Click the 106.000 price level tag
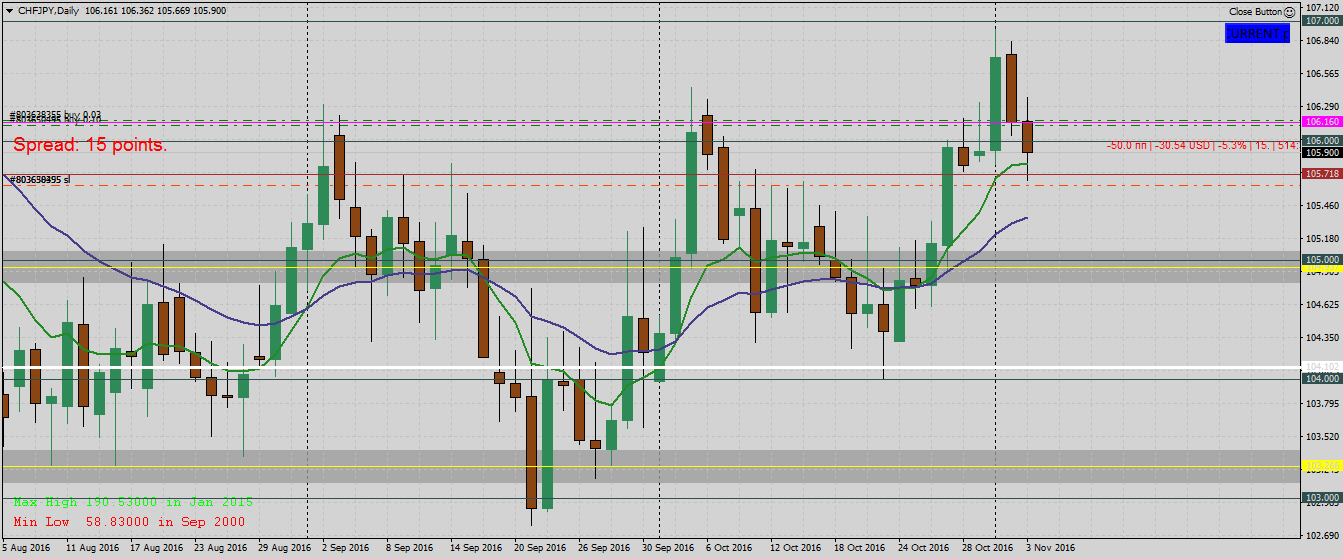Viewport: 1343px width, 559px height. 1321,141
